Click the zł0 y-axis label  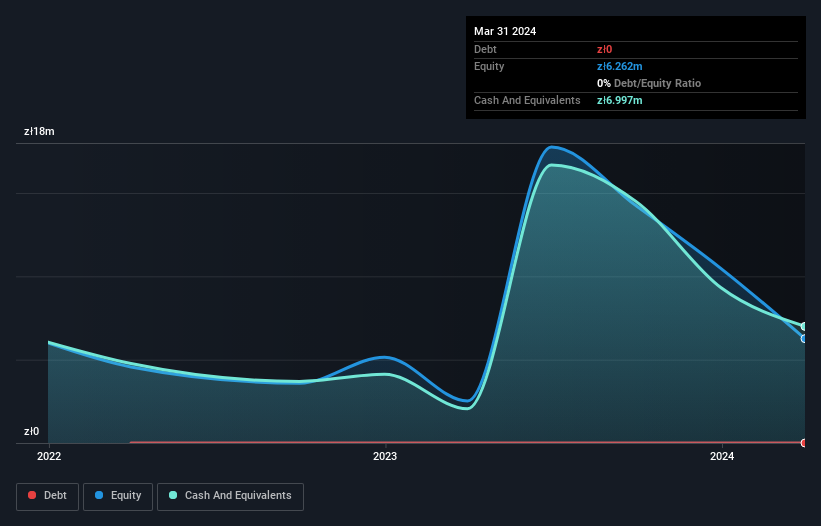coord(31,431)
